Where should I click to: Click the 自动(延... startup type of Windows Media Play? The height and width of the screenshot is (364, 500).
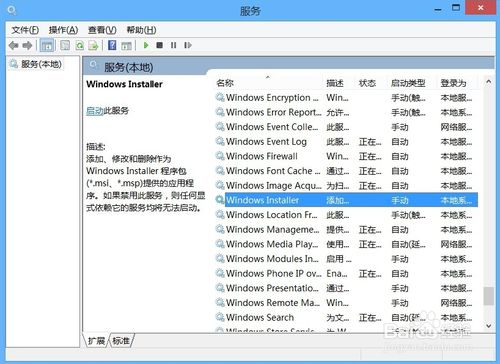coord(408,244)
